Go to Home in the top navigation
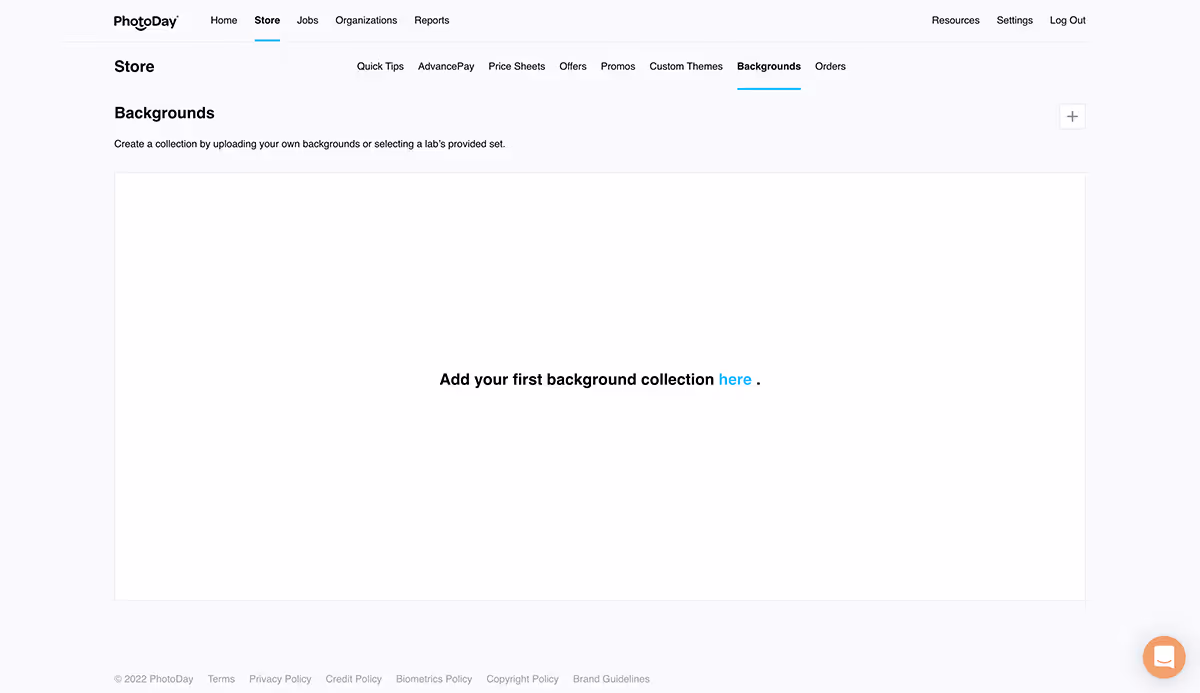 [x=224, y=20]
